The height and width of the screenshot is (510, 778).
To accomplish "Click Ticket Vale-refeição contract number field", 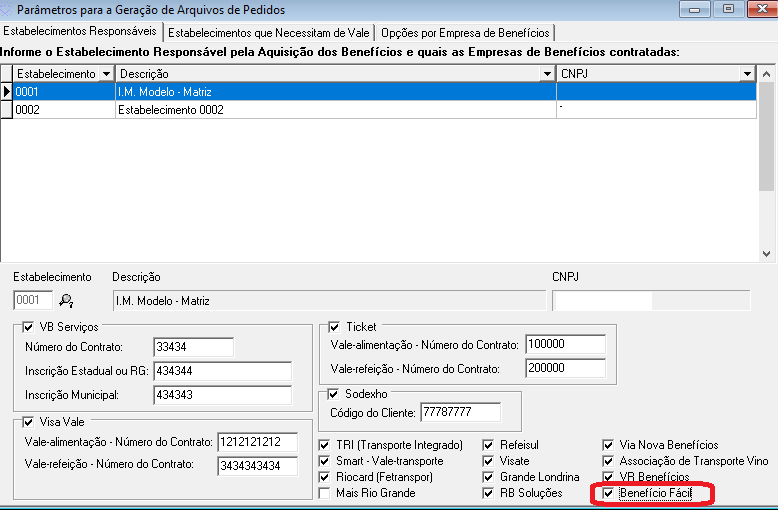I will click(x=565, y=368).
